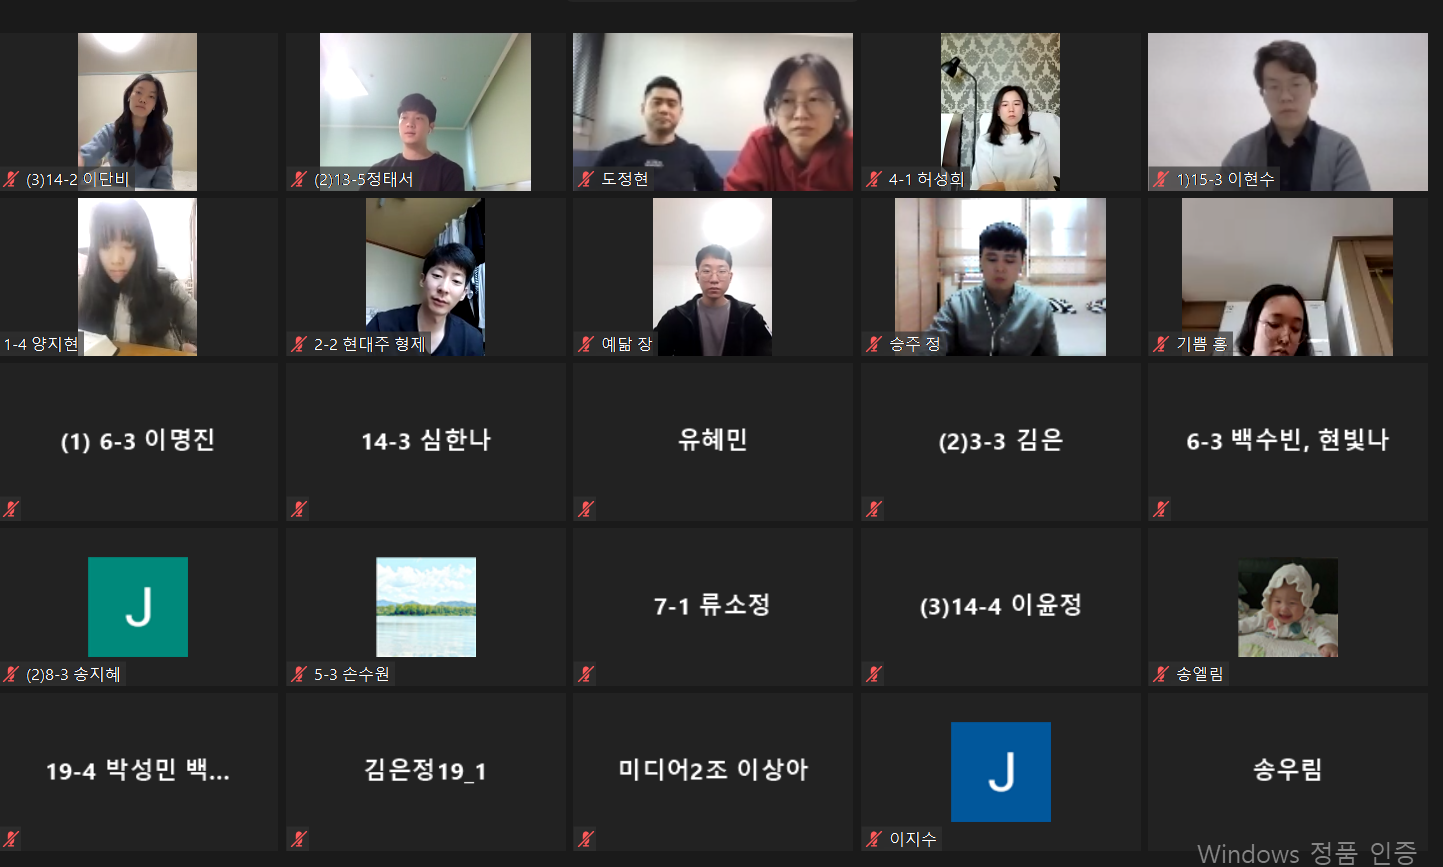Screen dimensions: 1443x867
Task: Select the 19-4 박성민 participant tile
Action: coord(138,772)
